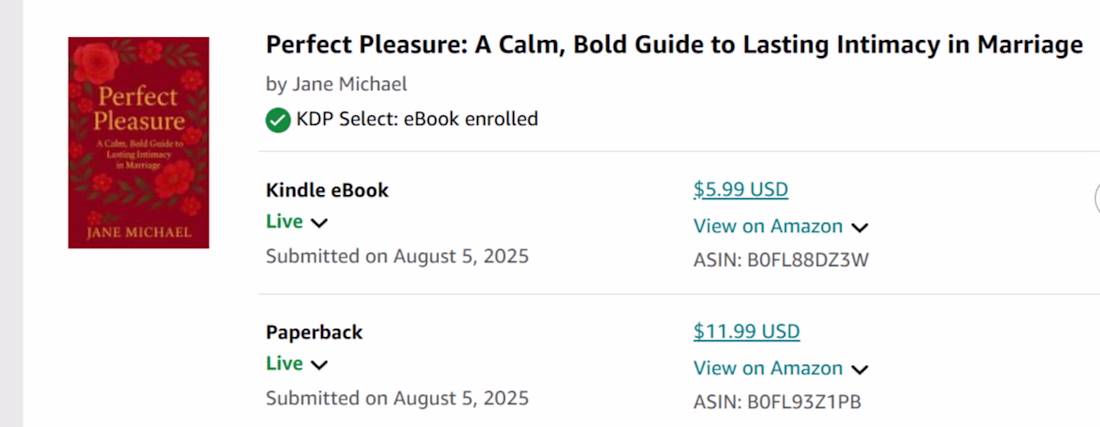
Task: Expand the Paperback Live status chevron
Action: (319, 365)
